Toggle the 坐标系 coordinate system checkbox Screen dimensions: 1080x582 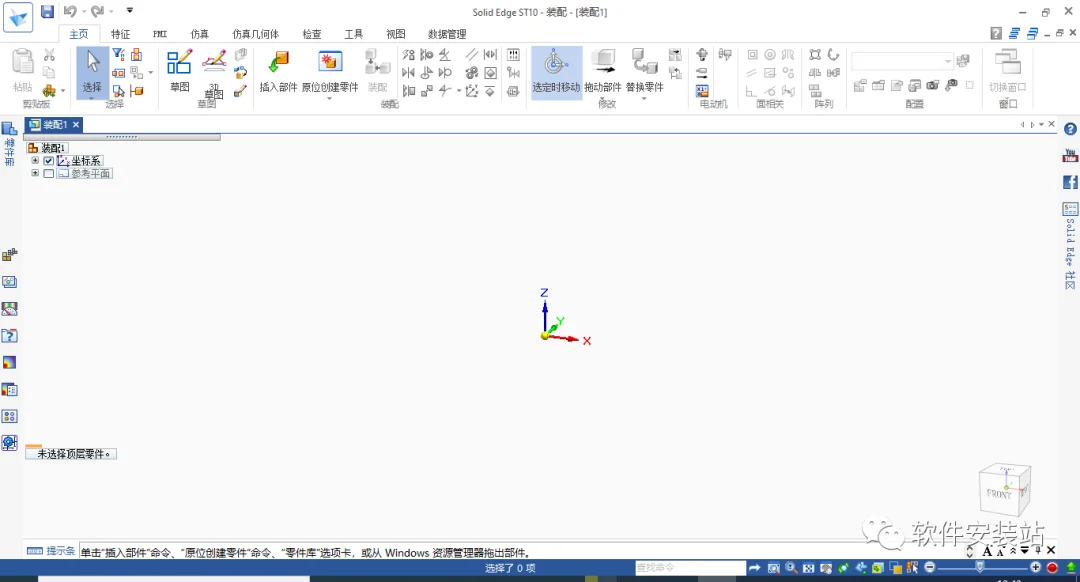[x=49, y=160]
